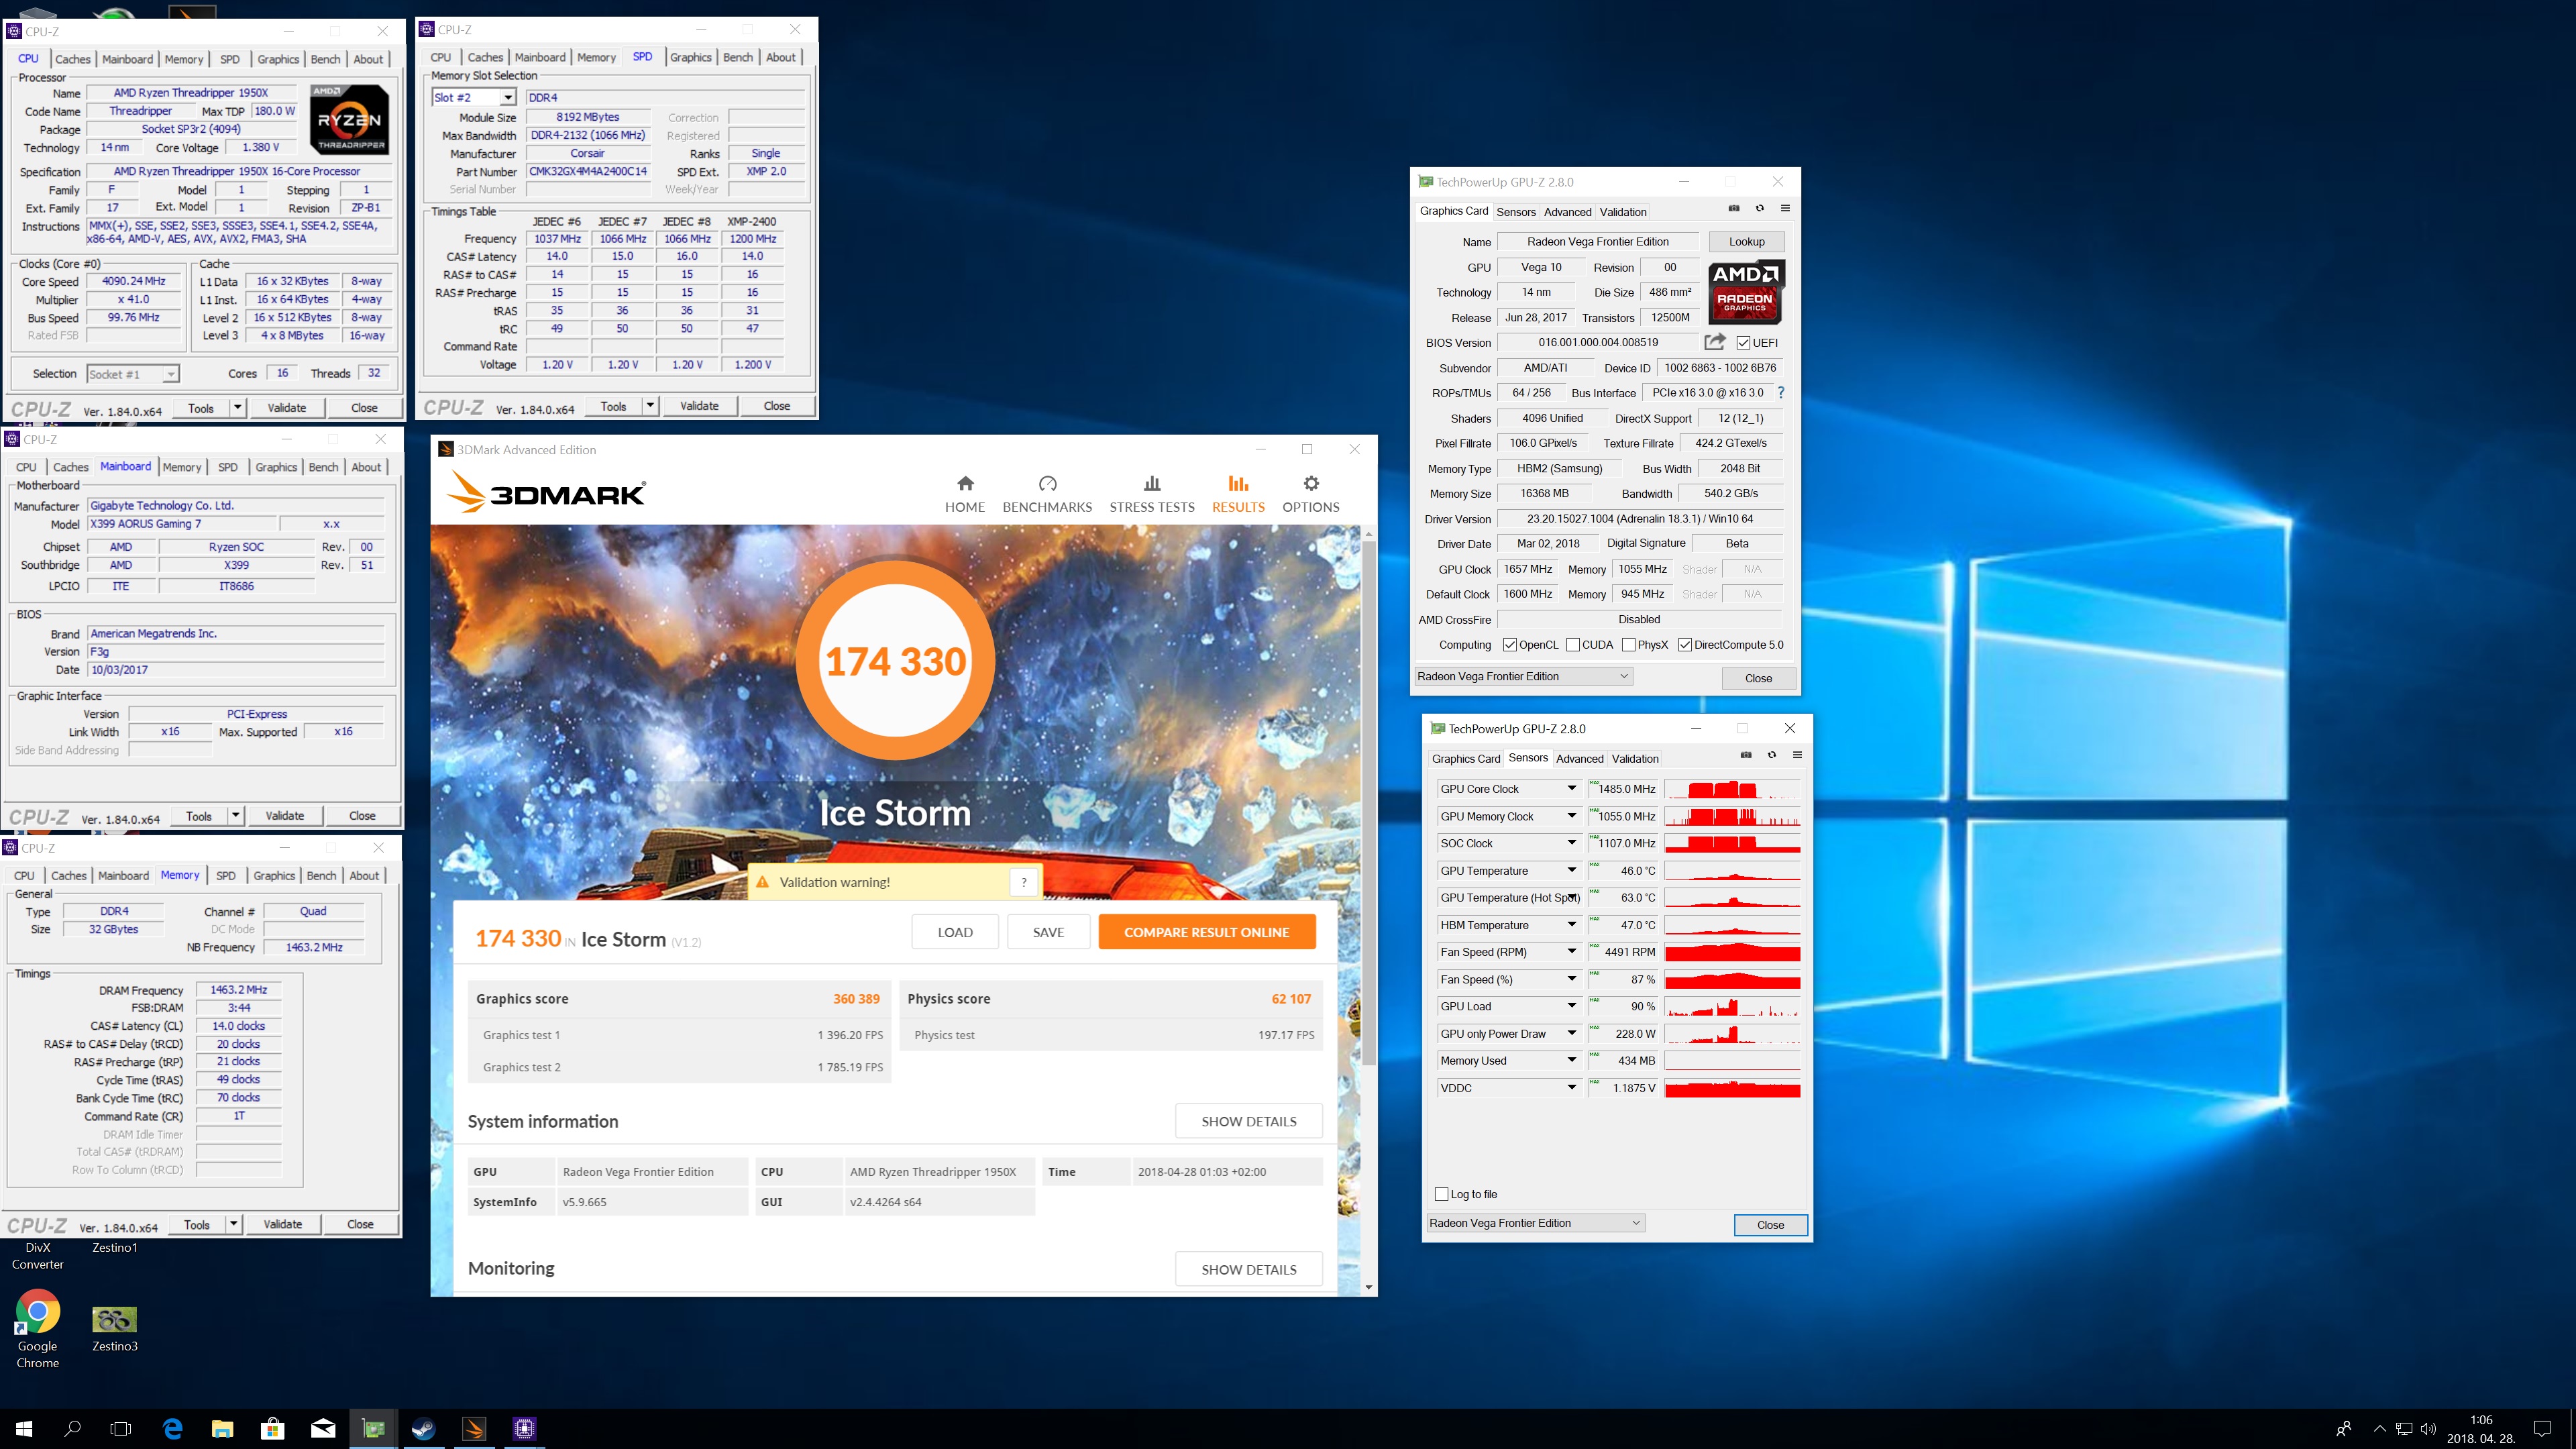The image size is (2576, 1449).
Task: Open STRESS TESTS in 3DMark navigation
Action: [x=1151, y=494]
